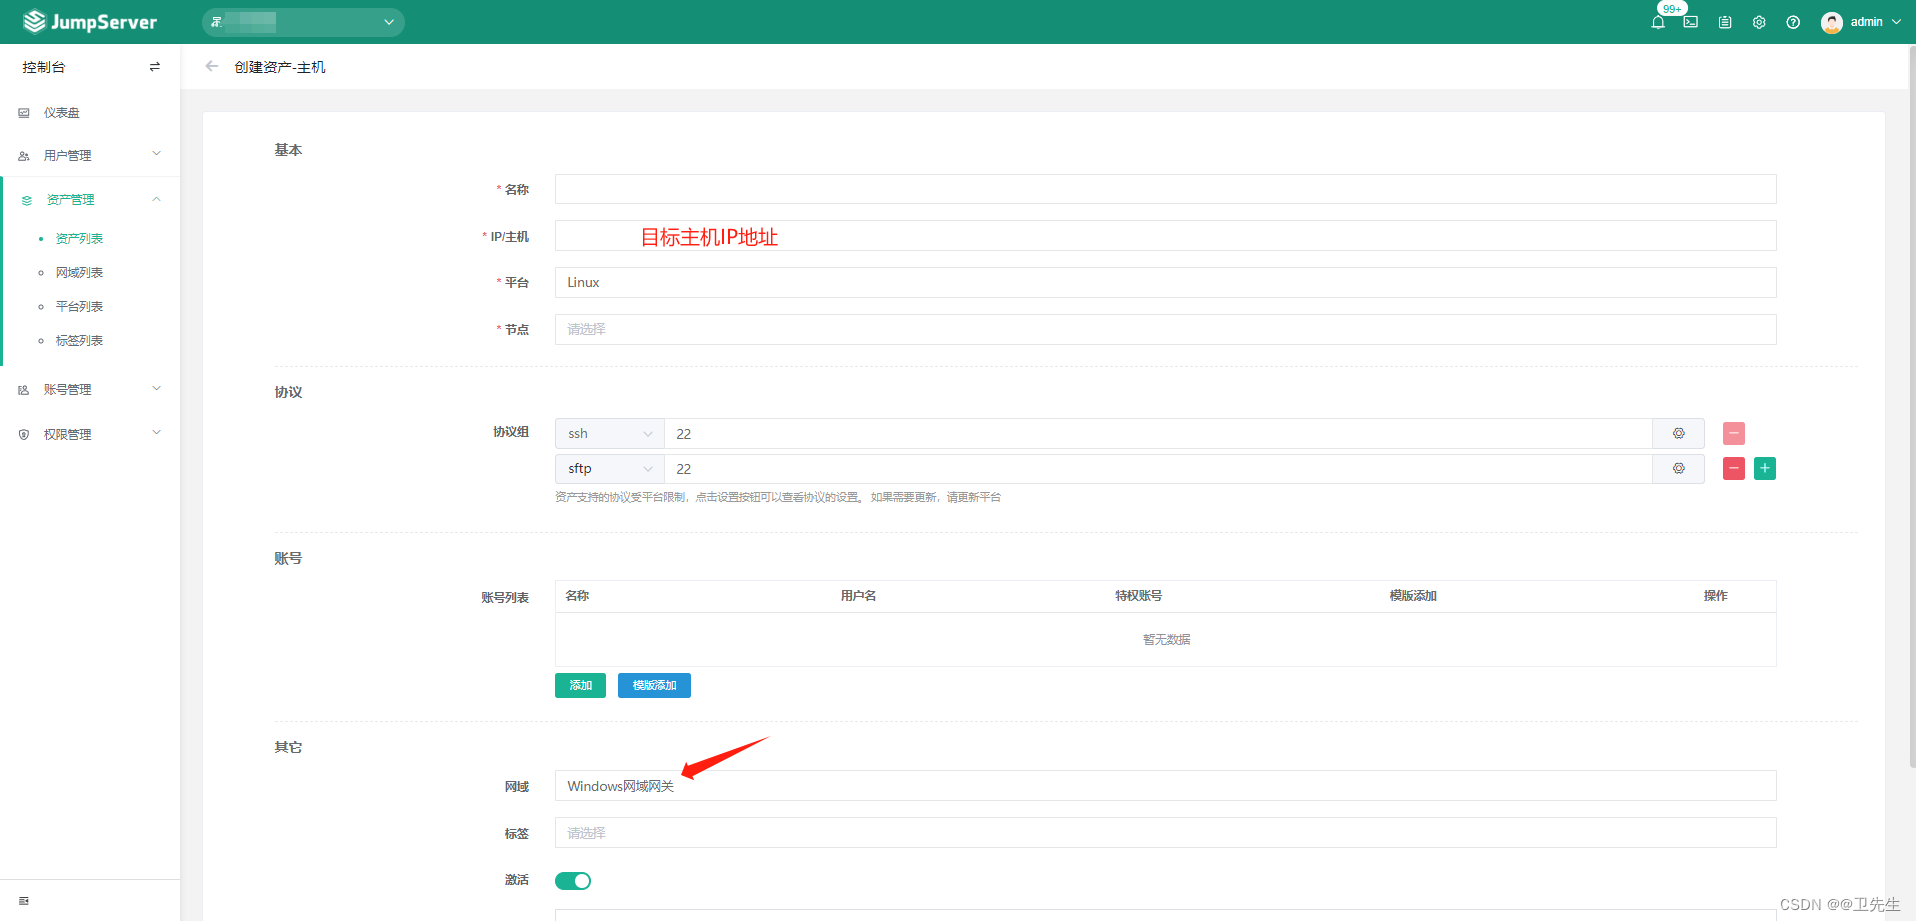Viewport: 1916px width, 921px height.
Task: Collapse the sidebar menu icon
Action: click(24, 901)
